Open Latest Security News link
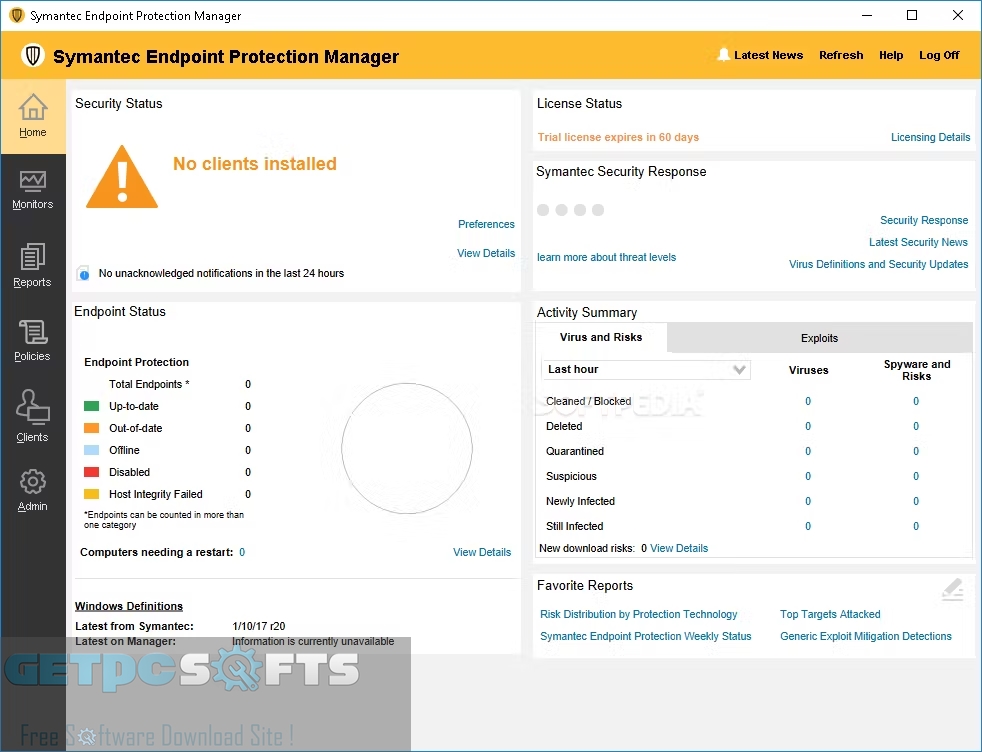Screen dimensions: 982x752 (918, 242)
